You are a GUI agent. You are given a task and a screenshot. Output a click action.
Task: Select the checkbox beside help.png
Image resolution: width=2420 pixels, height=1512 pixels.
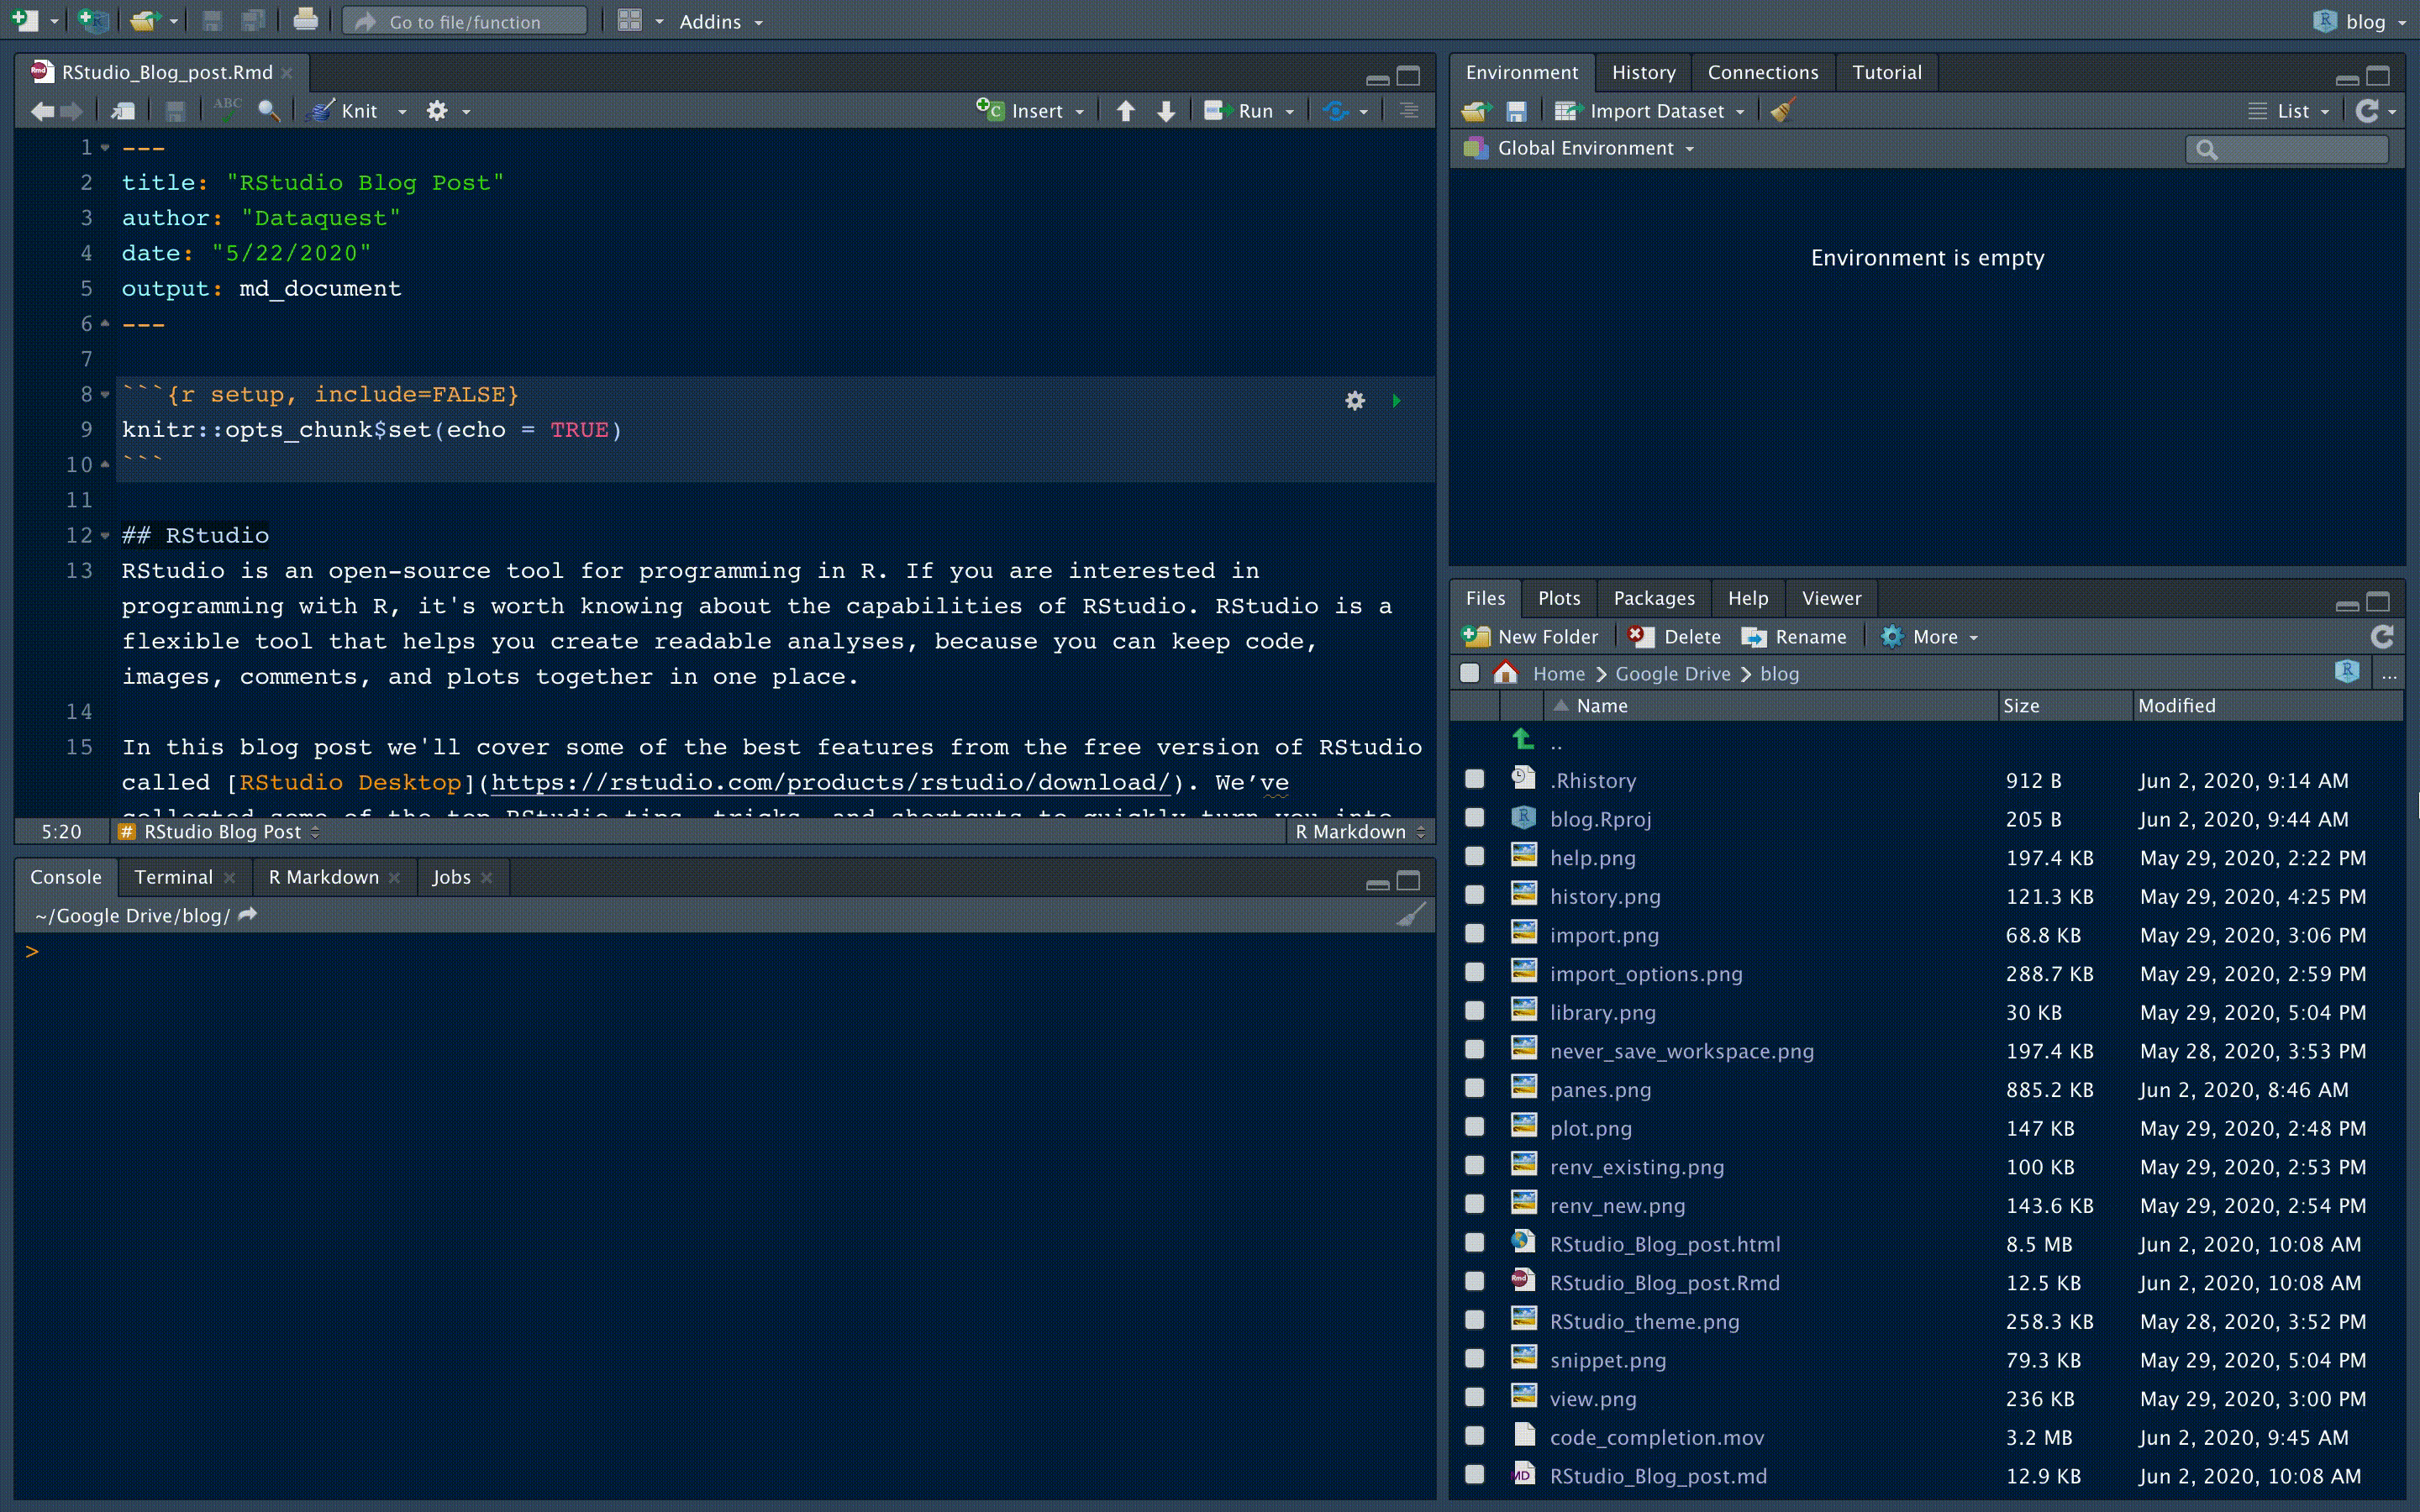1474,856
